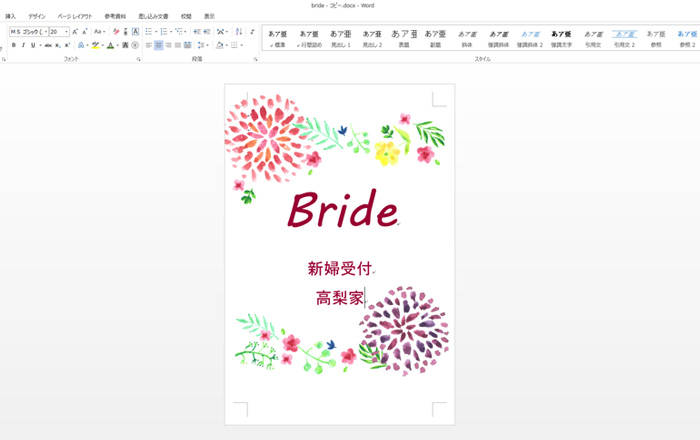Click the bullet list icon
Viewport: 700px width, 440px height.
coord(149,32)
